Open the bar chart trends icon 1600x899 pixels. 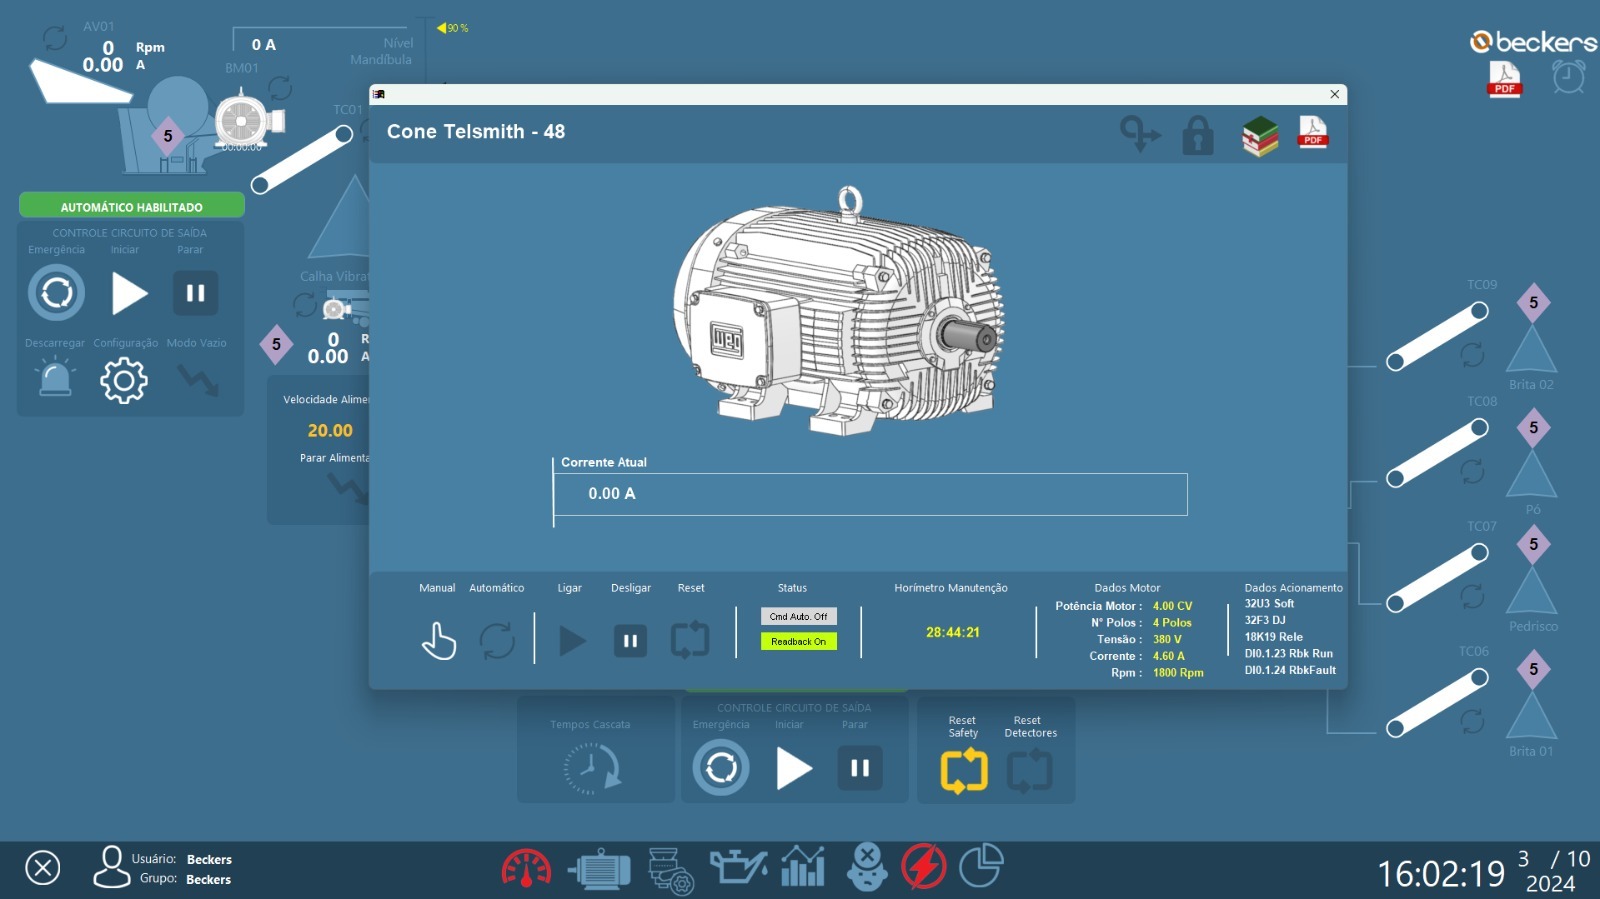pyautogui.click(x=803, y=867)
